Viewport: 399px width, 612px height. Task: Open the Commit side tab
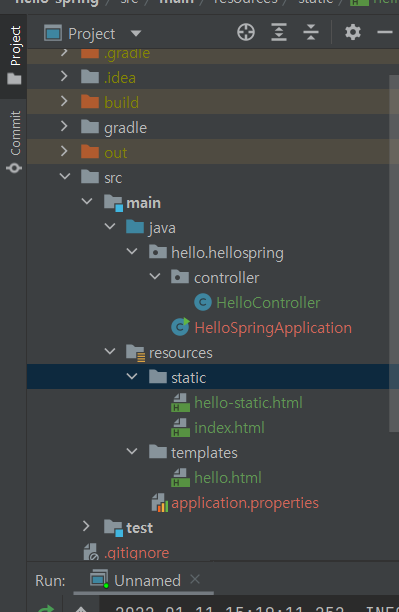pyautogui.click(x=14, y=142)
